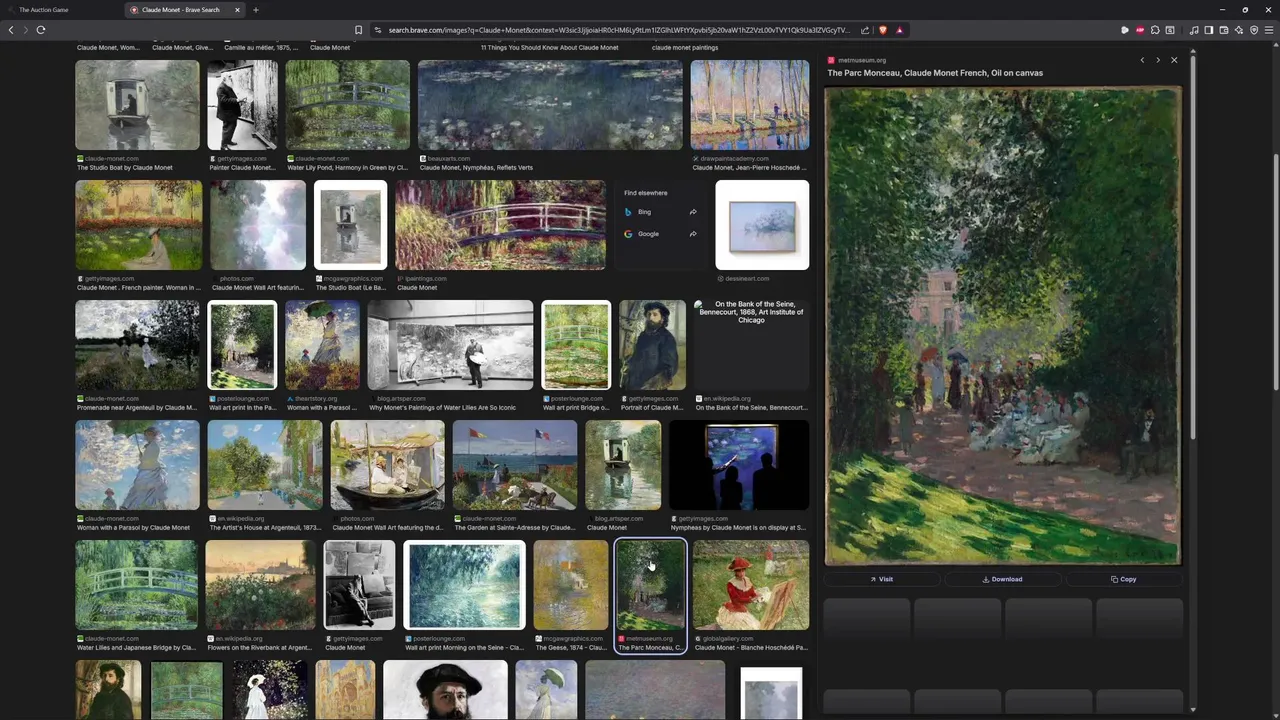Screen dimensions: 1280x720
Task: Click the Copy button under the preview
Action: (1123, 579)
